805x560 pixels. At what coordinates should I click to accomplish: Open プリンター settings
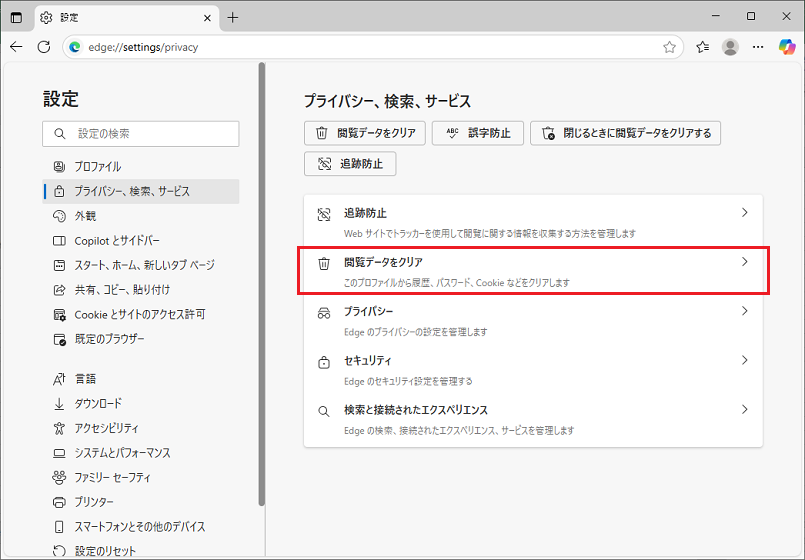click(141, 502)
